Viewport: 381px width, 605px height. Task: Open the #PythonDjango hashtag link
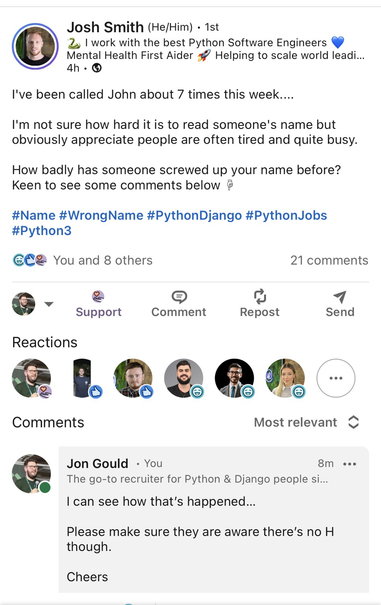tap(194, 215)
